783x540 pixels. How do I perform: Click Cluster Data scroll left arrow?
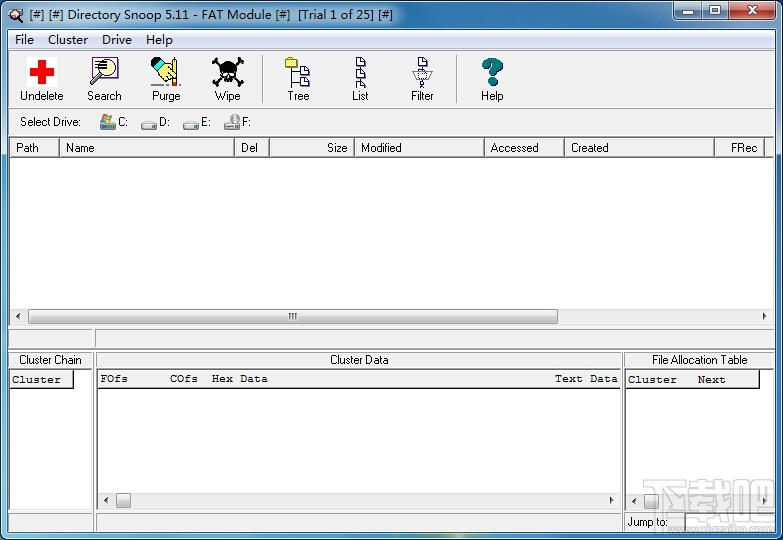tap(106, 500)
